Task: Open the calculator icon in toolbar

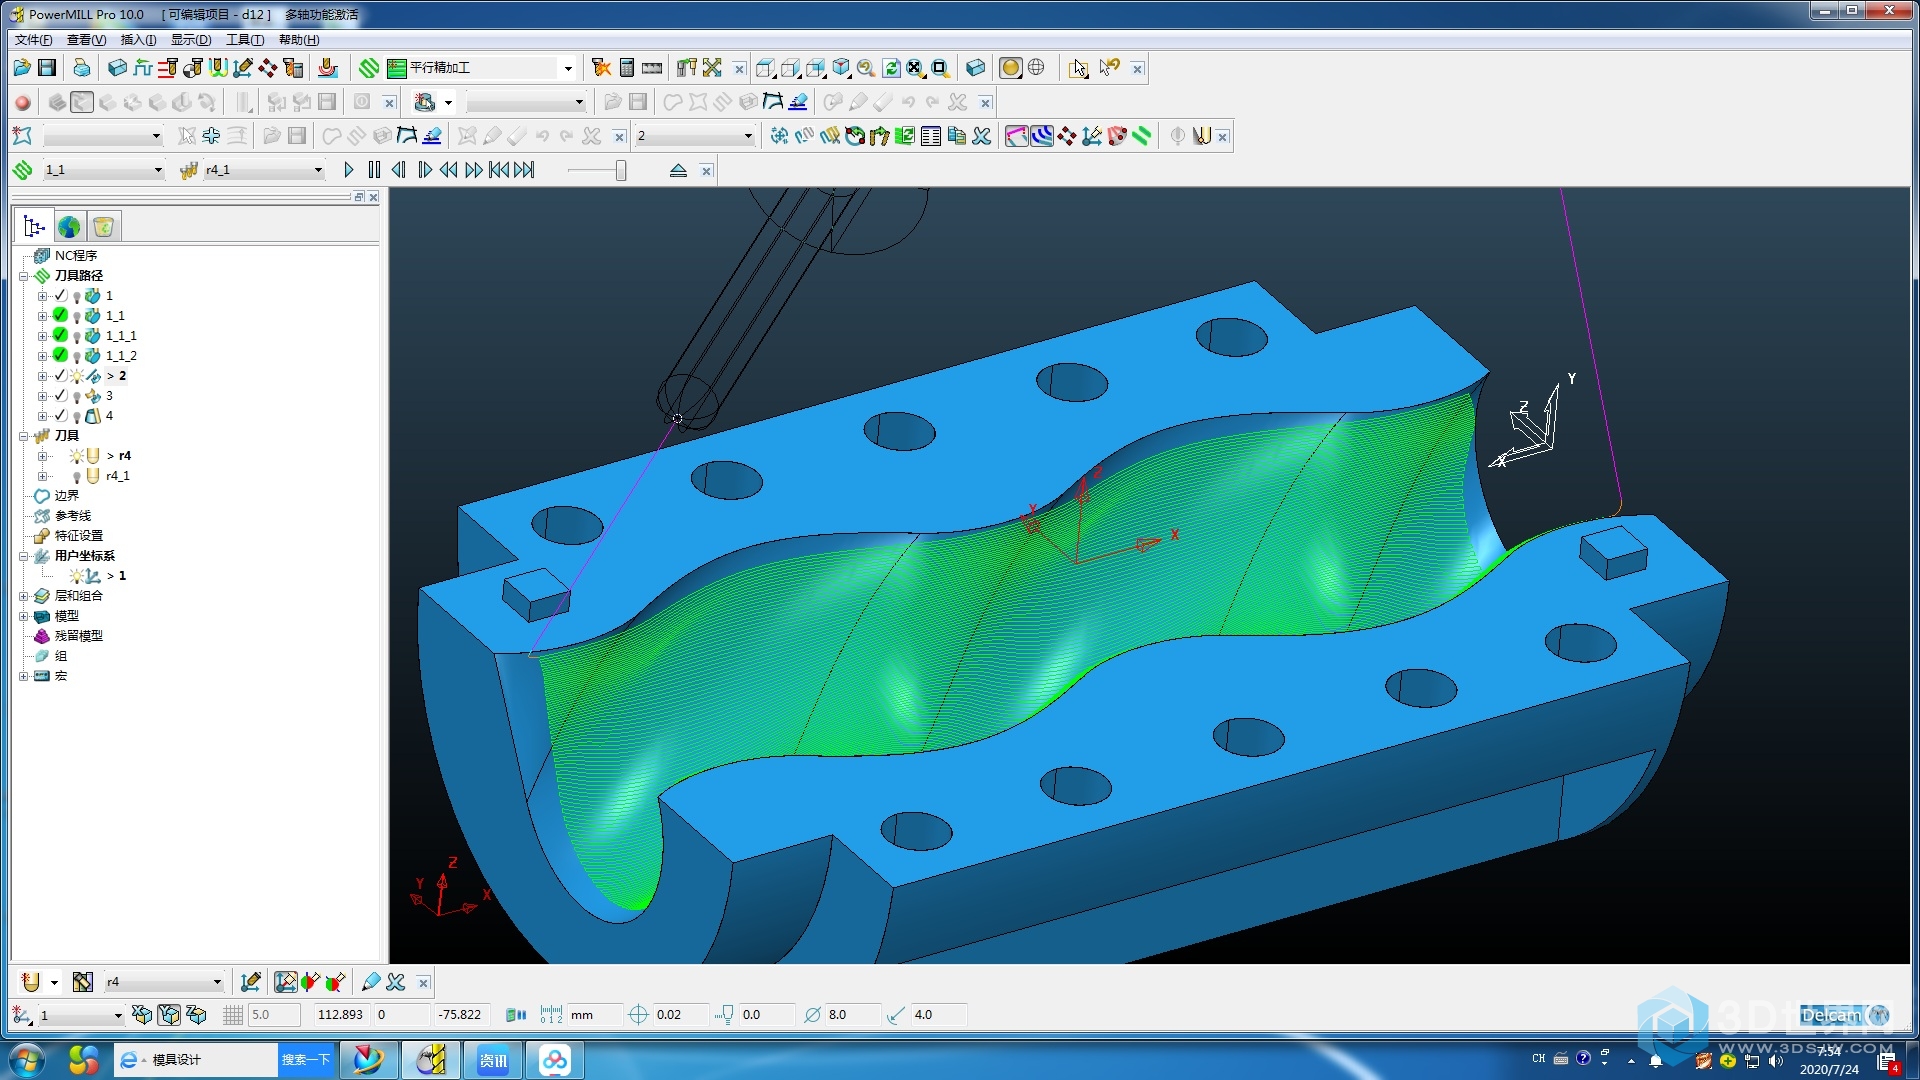Action: (626, 68)
